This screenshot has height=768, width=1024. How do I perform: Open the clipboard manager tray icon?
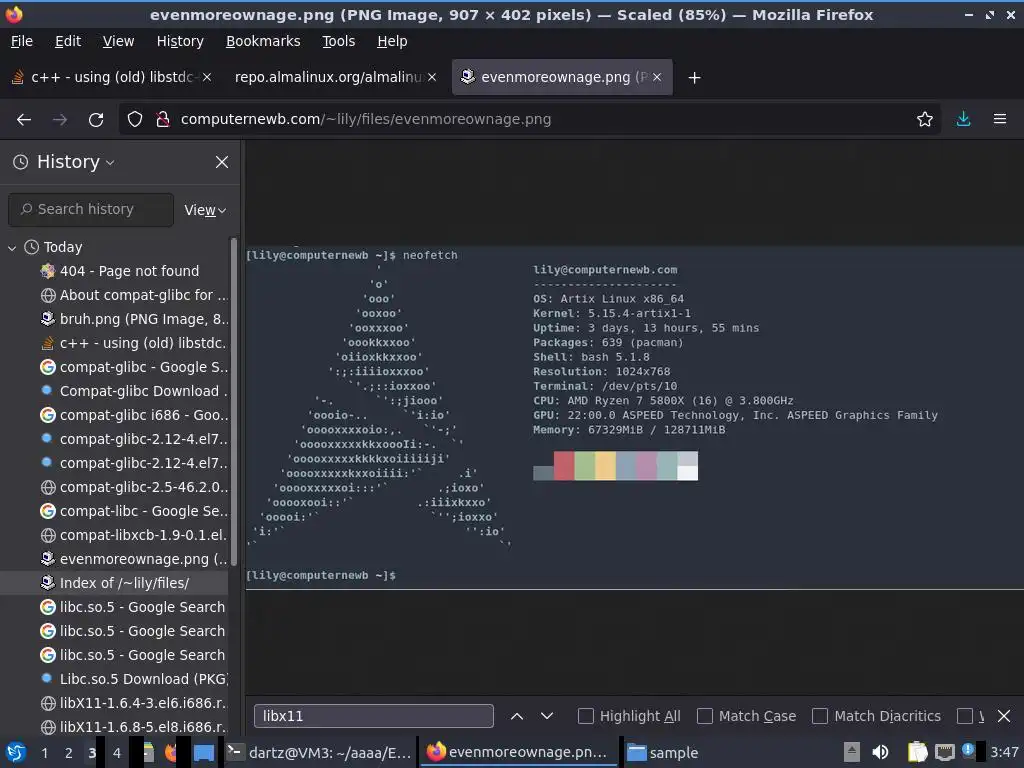click(917, 752)
